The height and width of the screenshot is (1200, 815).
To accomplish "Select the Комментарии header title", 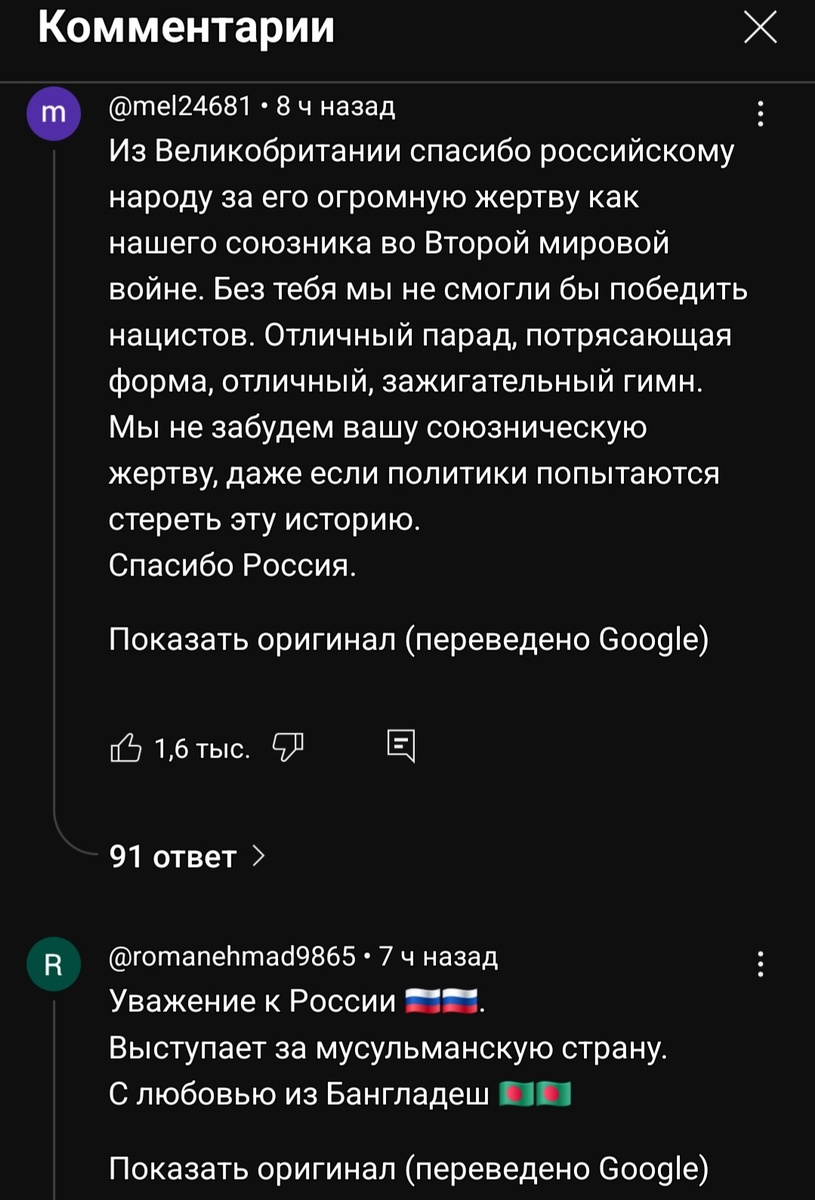I will coord(183,27).
